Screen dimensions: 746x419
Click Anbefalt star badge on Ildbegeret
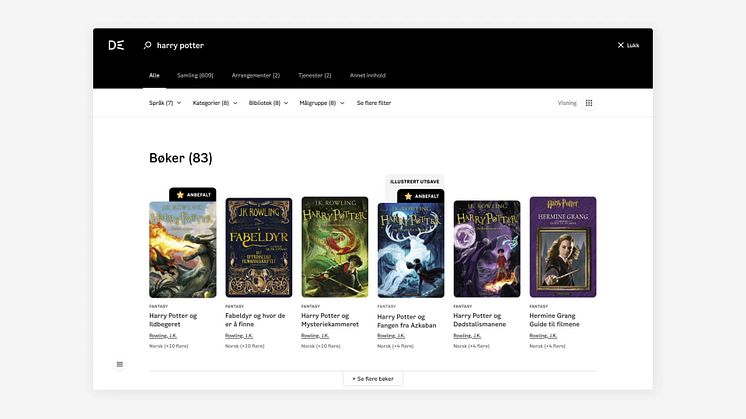193,195
